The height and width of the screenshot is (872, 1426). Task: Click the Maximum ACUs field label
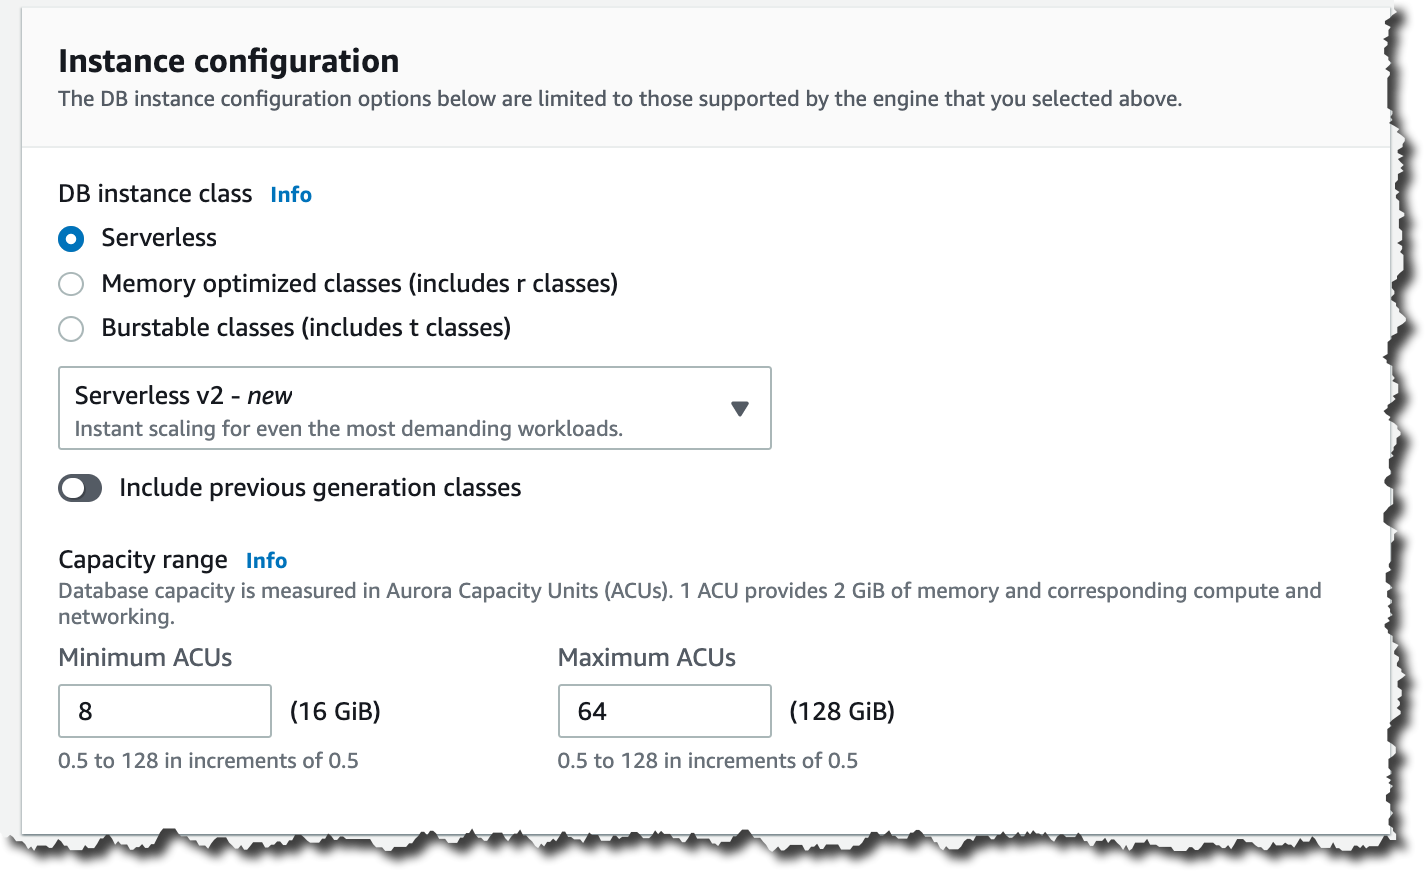point(646,658)
